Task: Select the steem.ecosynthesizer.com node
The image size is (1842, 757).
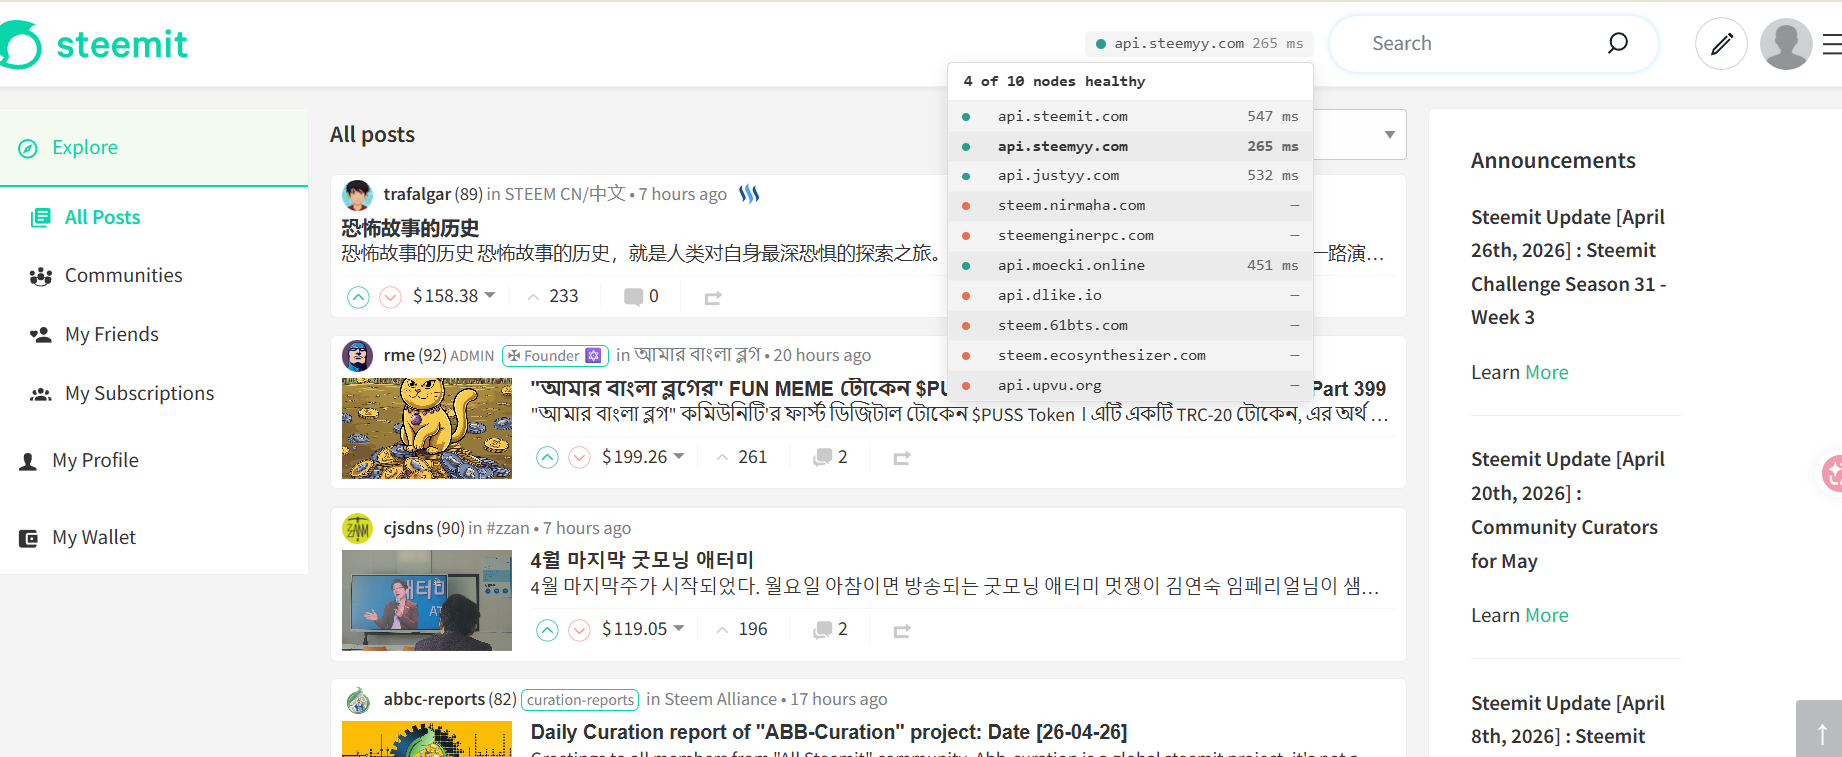Action: click(x=1130, y=356)
